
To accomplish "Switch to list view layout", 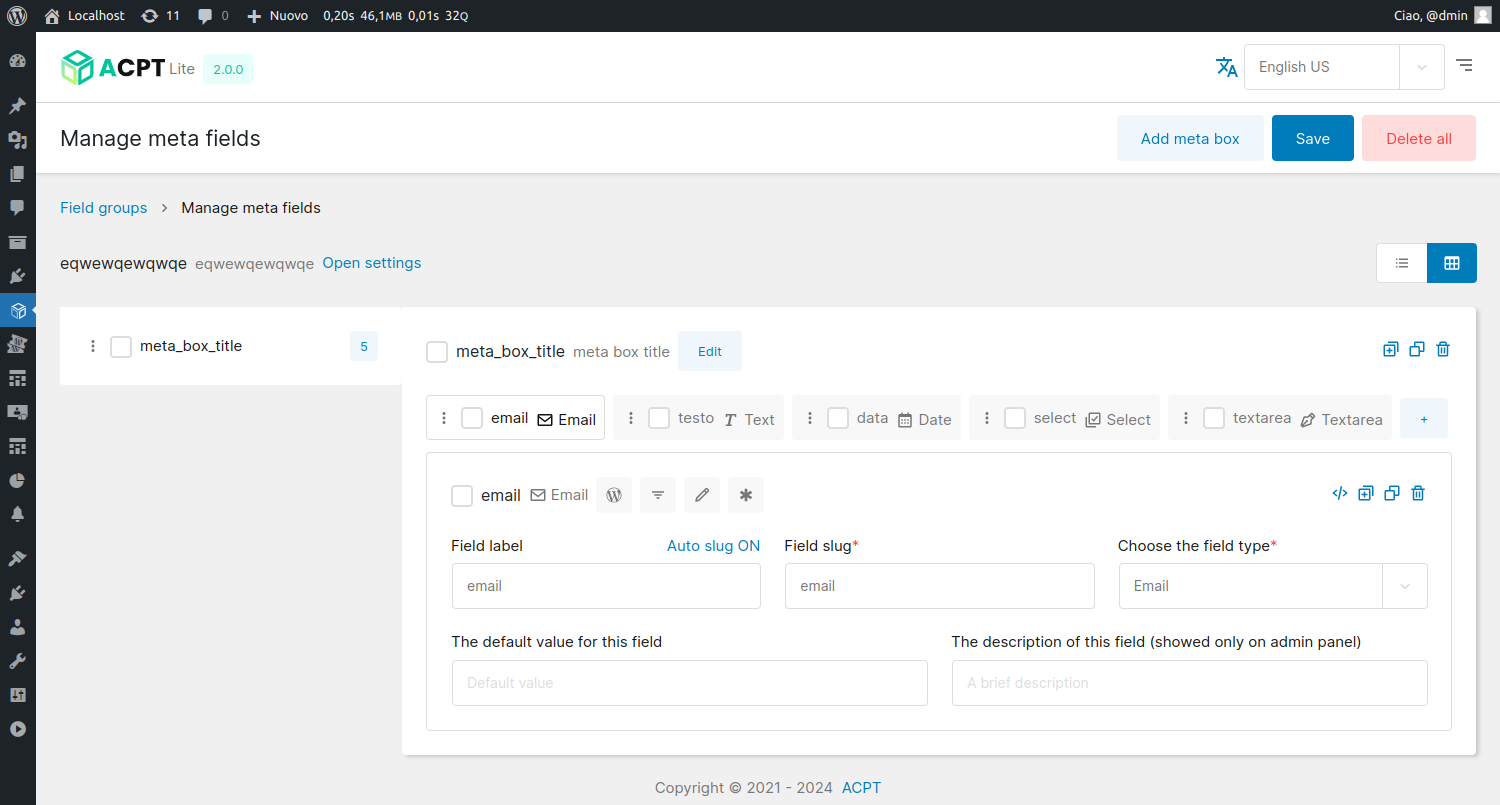I will point(1402,263).
